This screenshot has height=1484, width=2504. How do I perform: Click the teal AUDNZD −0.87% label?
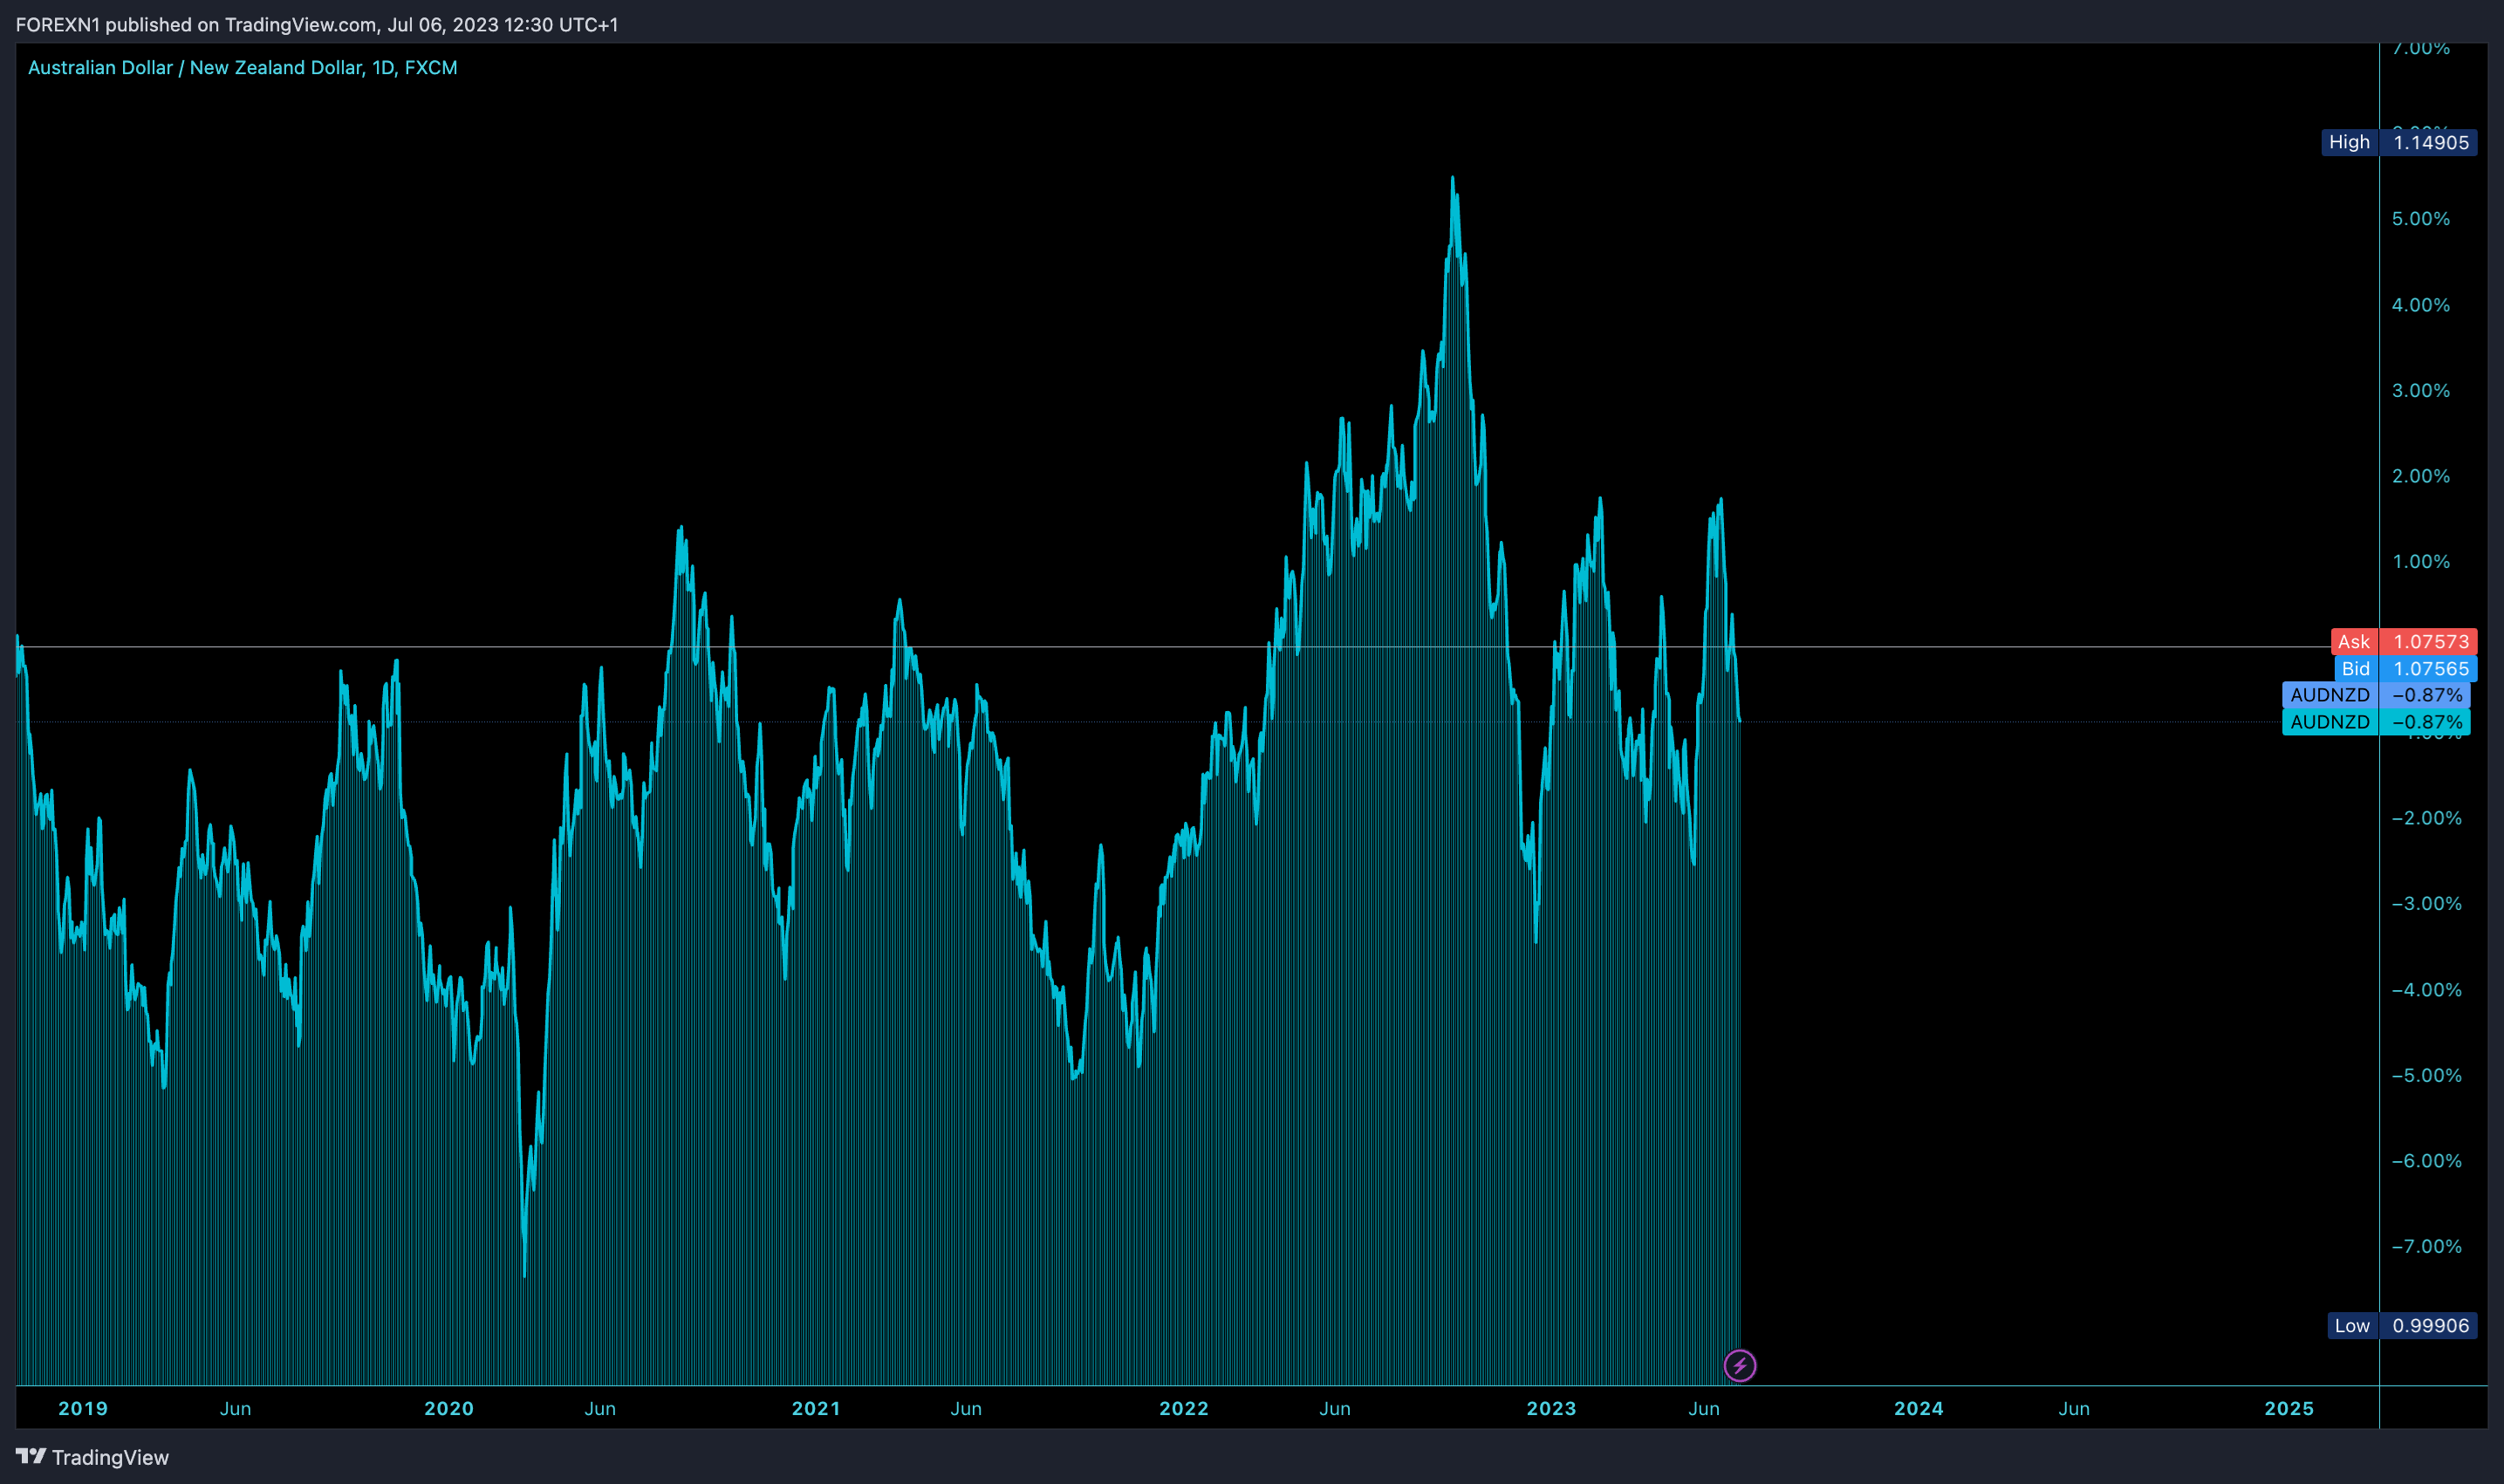(x=2376, y=721)
